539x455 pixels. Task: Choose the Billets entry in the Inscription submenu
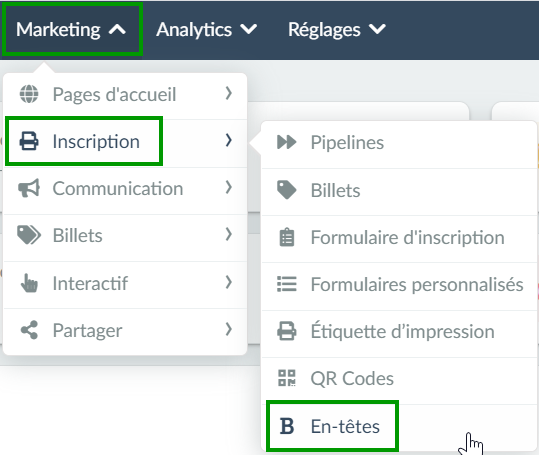[399, 190]
